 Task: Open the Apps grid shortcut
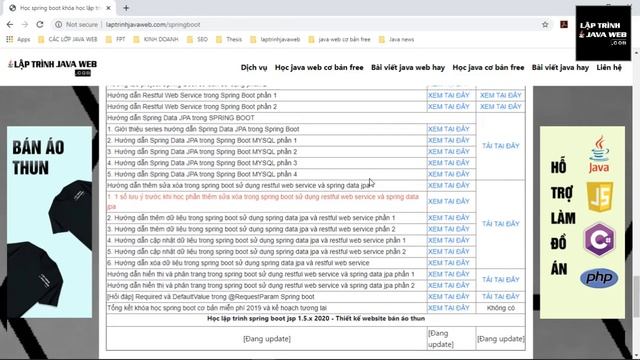pos(18,40)
